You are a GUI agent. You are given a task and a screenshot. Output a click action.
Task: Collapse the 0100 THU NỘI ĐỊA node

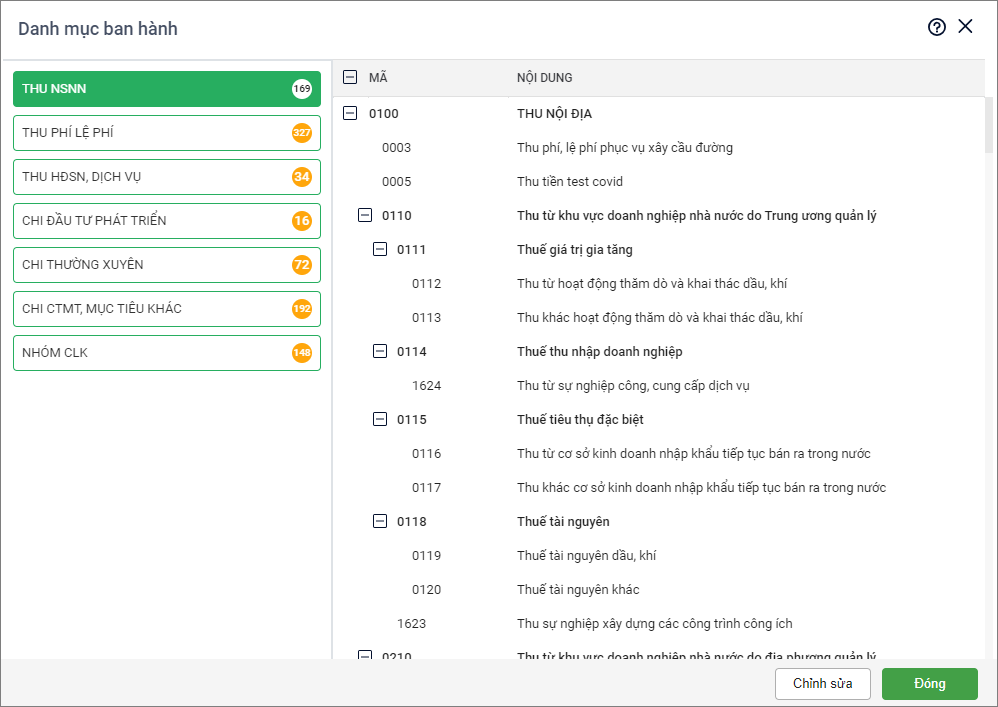coord(350,114)
